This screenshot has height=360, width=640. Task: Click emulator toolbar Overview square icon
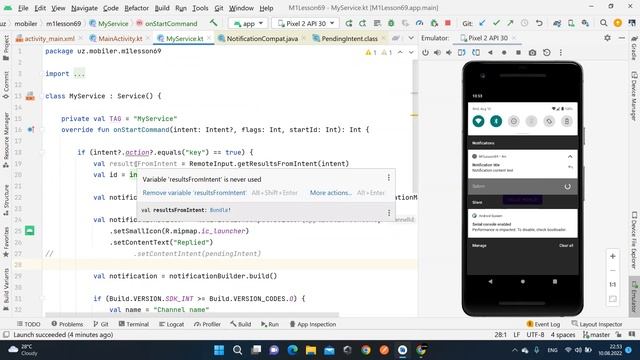[518, 53]
